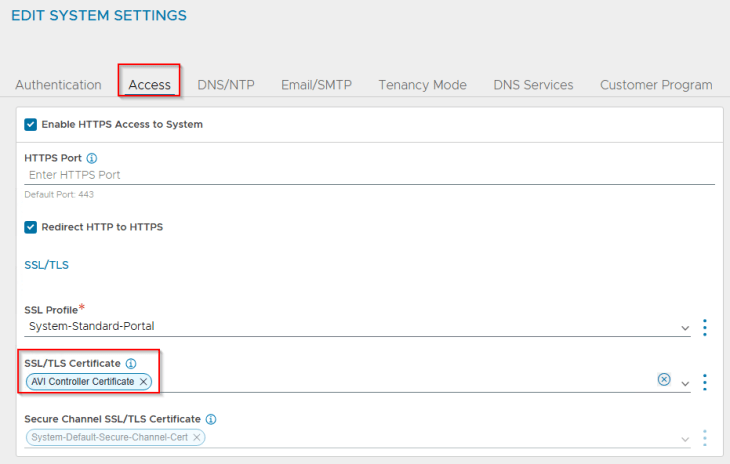Viewport: 730px width, 464px height.
Task: Open the Tenancy Mode tab
Action: [422, 85]
